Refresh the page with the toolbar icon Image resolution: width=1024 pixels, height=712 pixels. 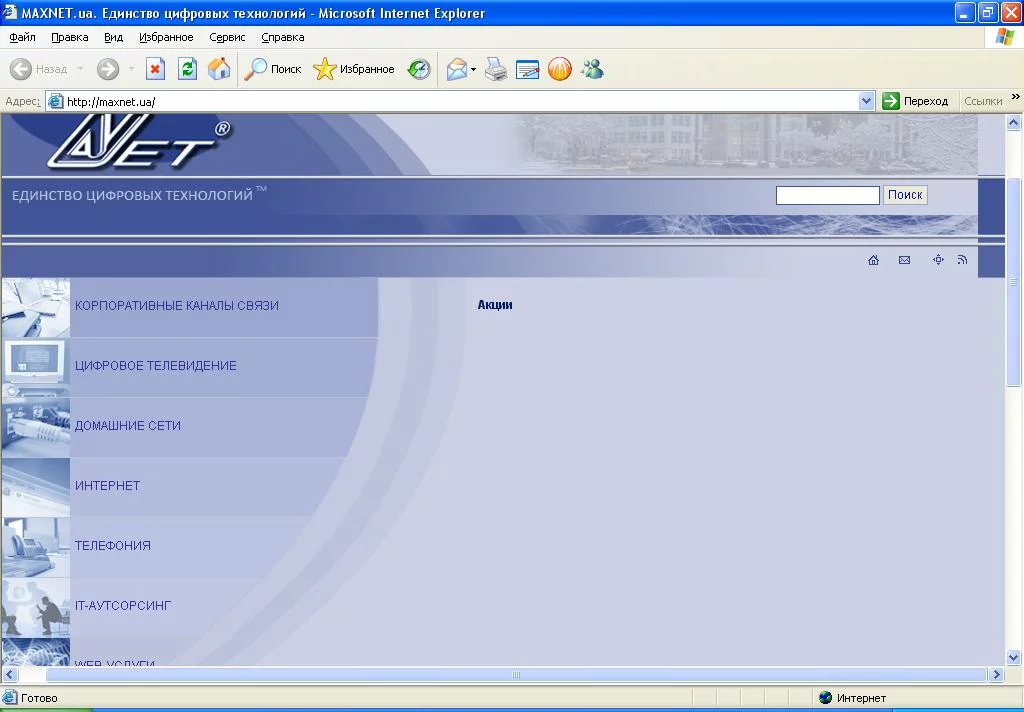187,69
